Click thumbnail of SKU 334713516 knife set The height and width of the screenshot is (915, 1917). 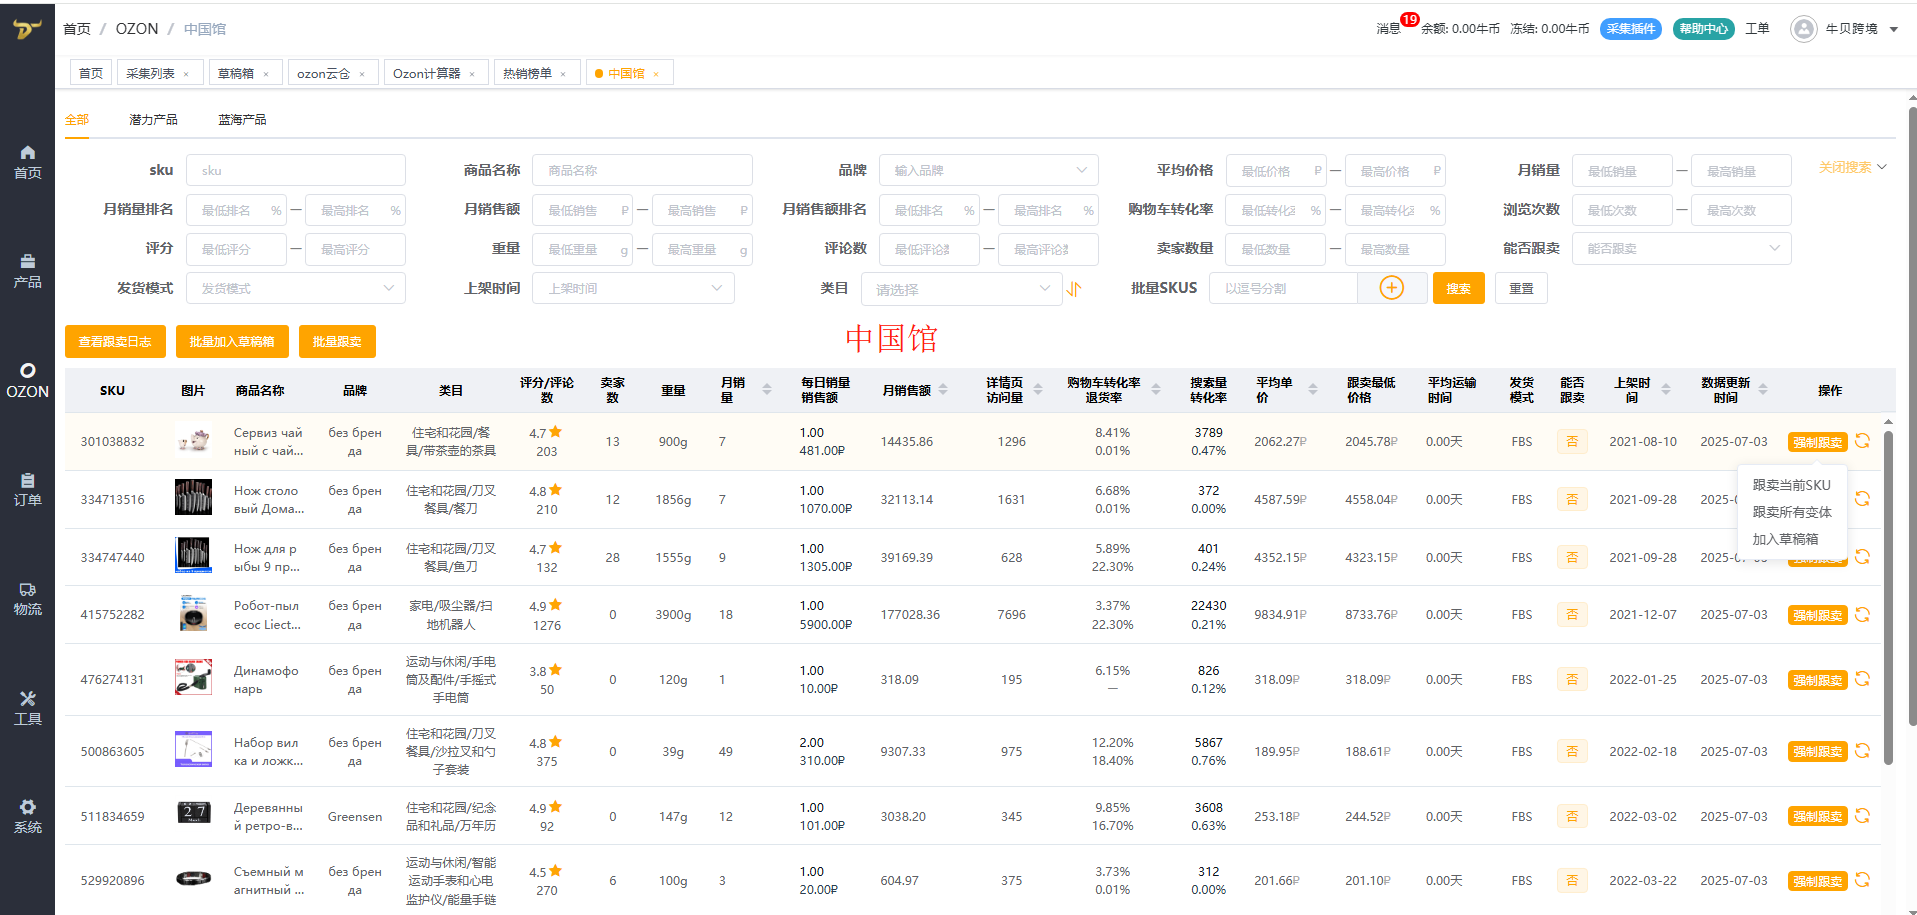[x=193, y=497]
